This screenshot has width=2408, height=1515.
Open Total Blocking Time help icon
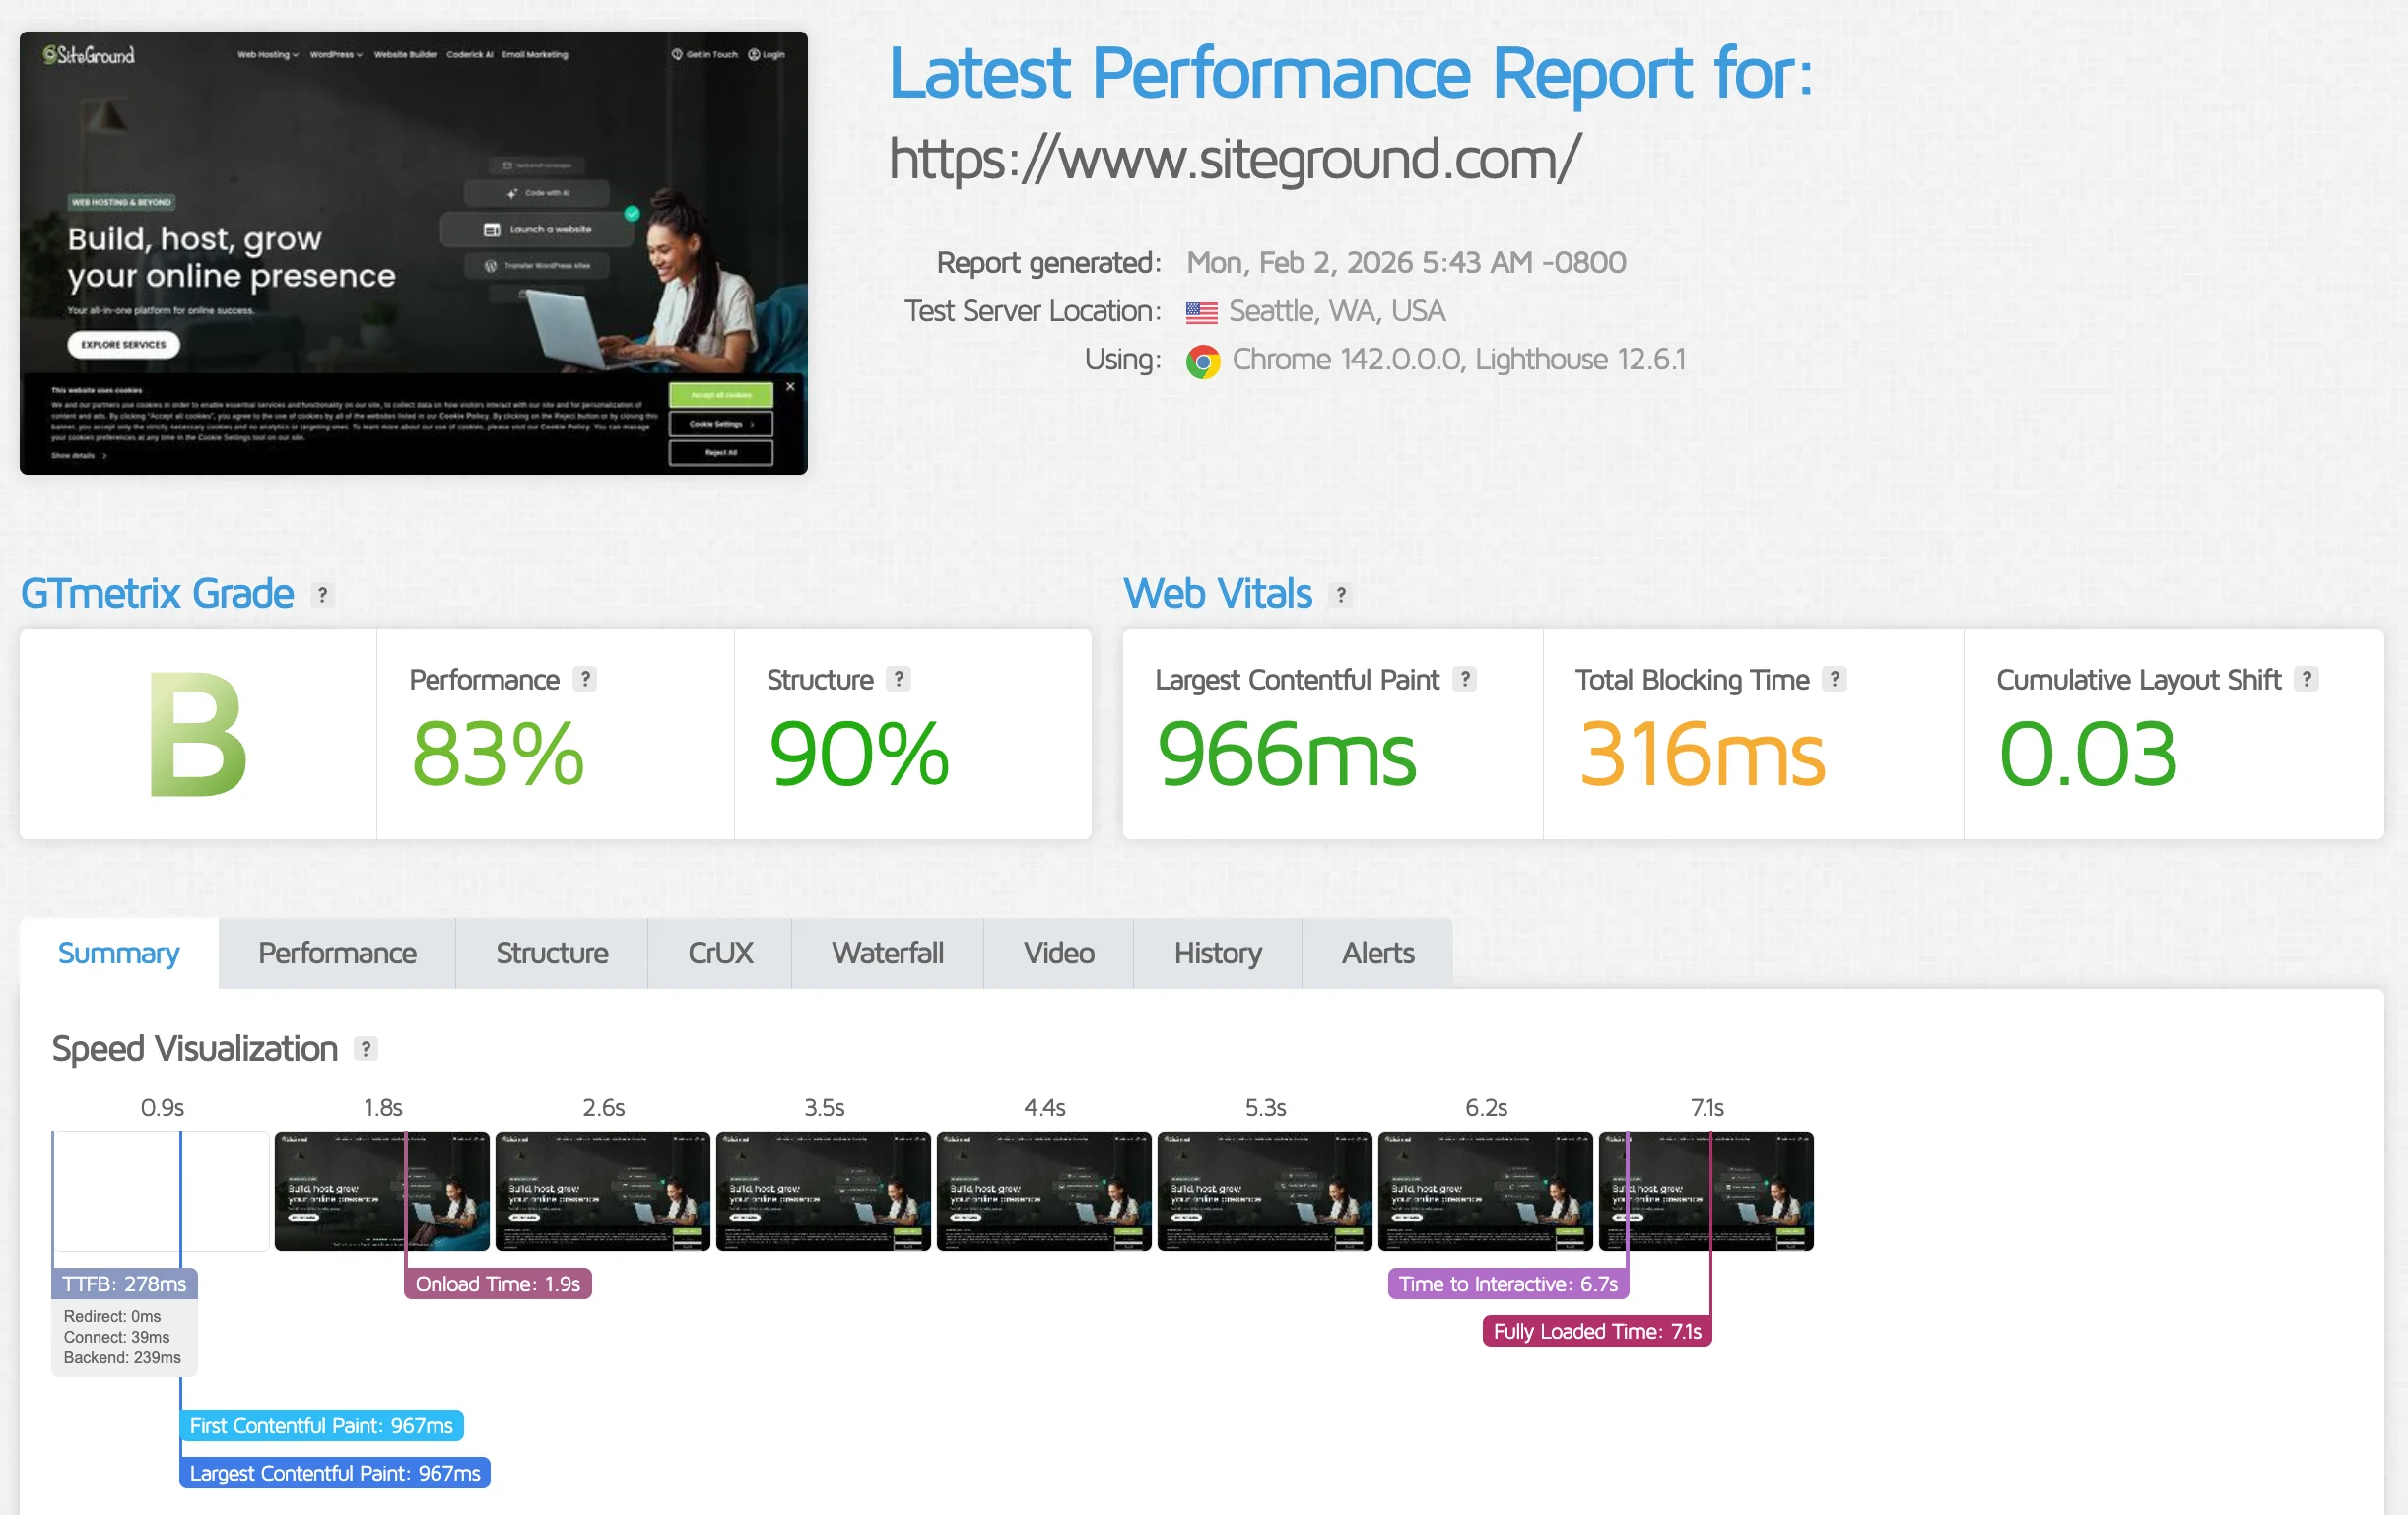(x=1835, y=678)
